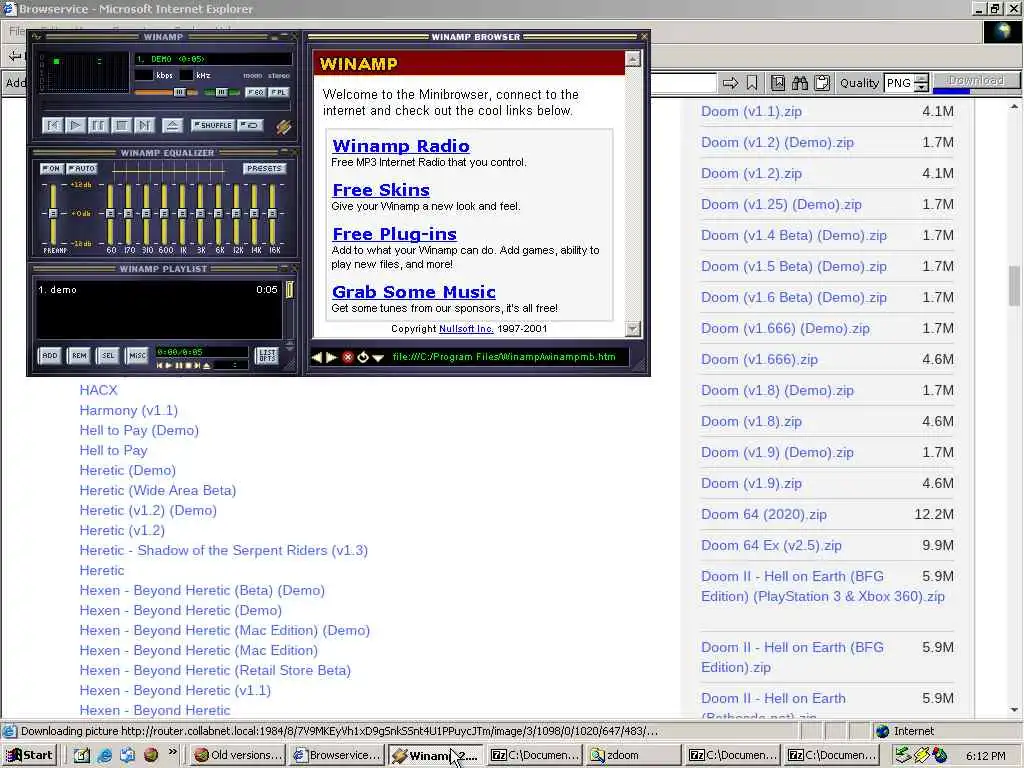Turn the equalizer ON button
Image resolution: width=1024 pixels, height=768 pixels.
tap(52, 168)
